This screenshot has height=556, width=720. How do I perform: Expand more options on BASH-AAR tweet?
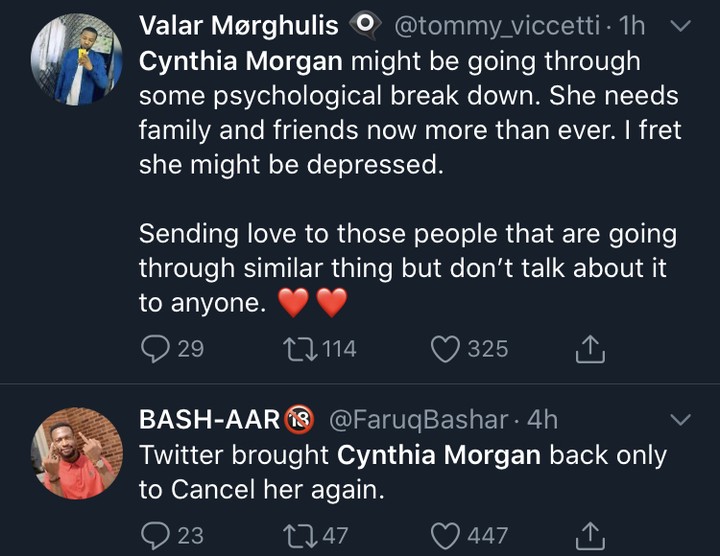[x=681, y=418]
